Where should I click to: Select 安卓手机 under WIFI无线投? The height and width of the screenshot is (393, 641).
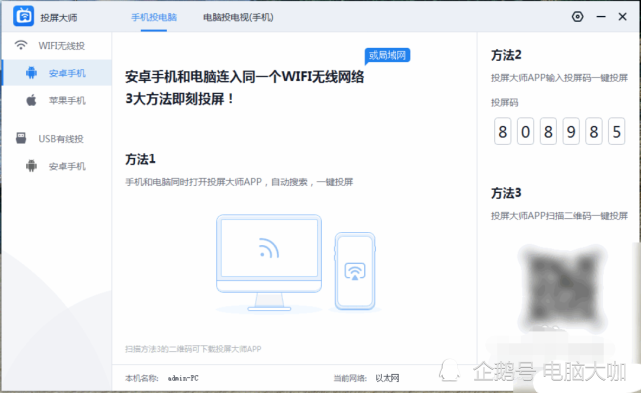pyautogui.click(x=67, y=73)
